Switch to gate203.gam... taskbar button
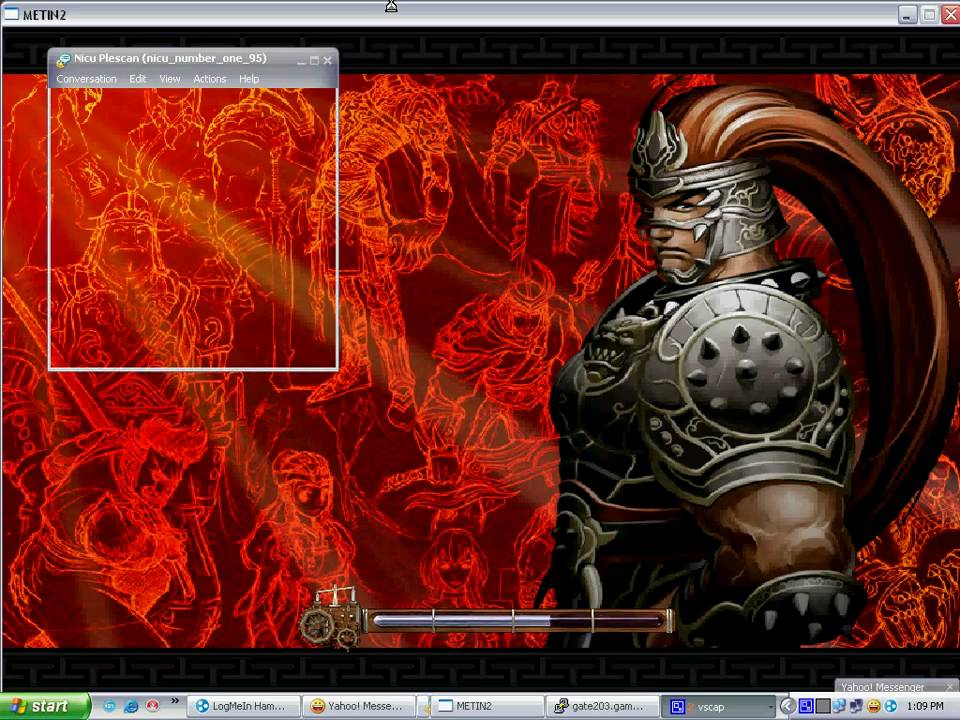Viewport: 960px width, 720px height. 602,707
